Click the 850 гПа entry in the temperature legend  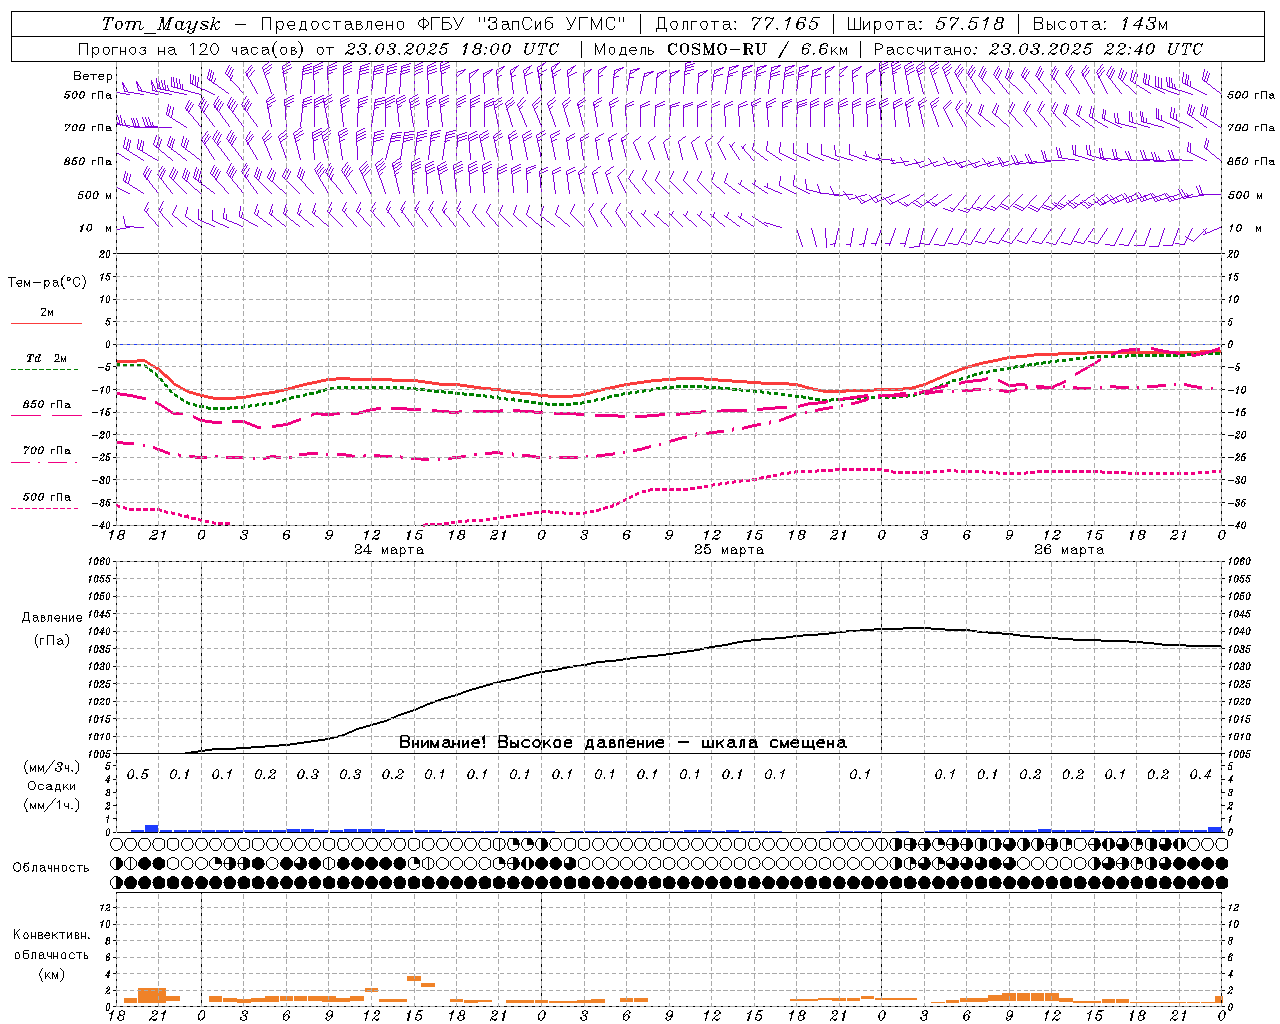(x=47, y=405)
